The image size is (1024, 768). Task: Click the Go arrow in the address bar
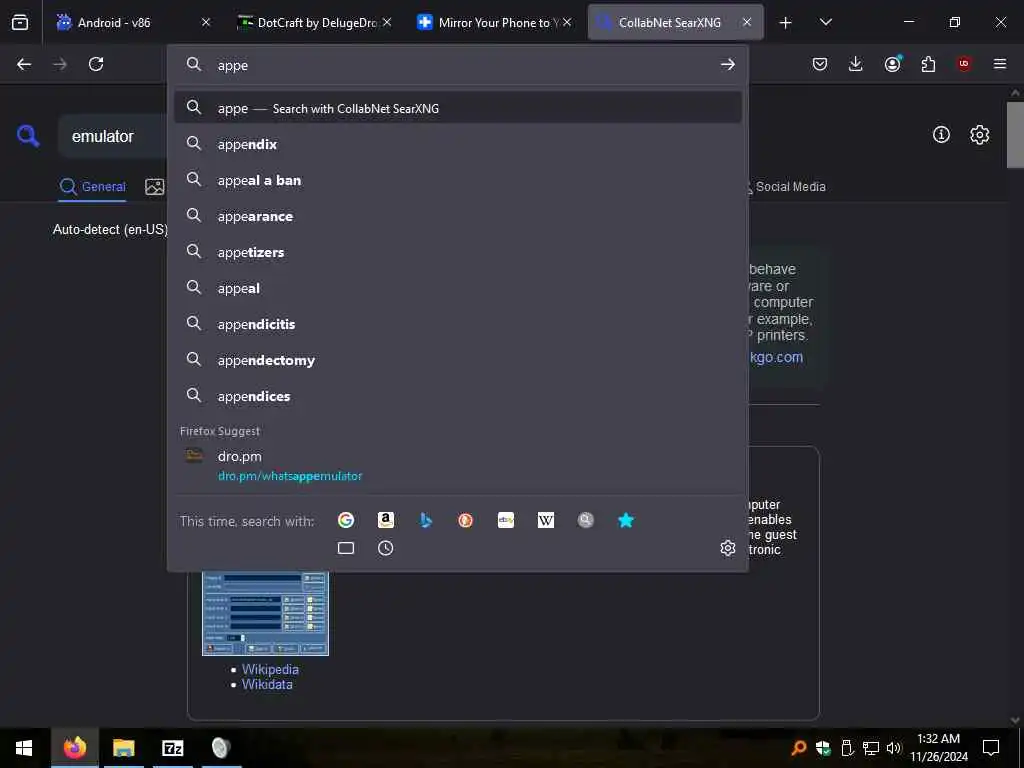728,65
